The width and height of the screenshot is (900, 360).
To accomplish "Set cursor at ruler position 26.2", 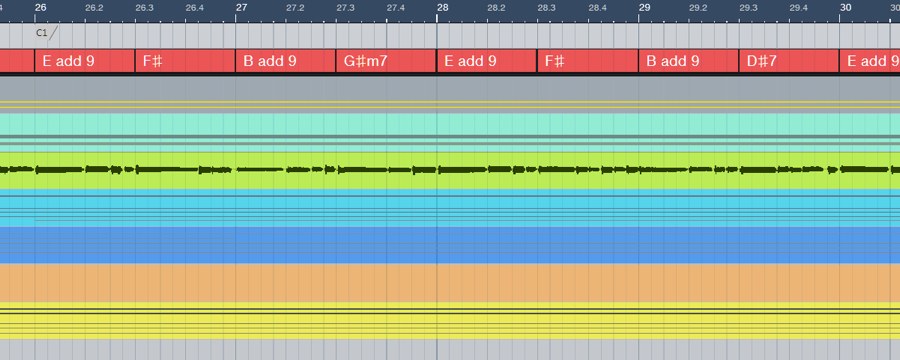I will click(x=94, y=7).
